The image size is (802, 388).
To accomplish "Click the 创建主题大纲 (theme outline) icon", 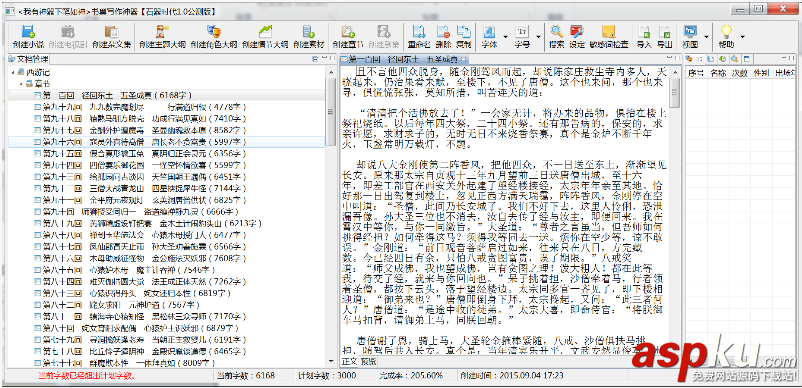I will coord(162,32).
